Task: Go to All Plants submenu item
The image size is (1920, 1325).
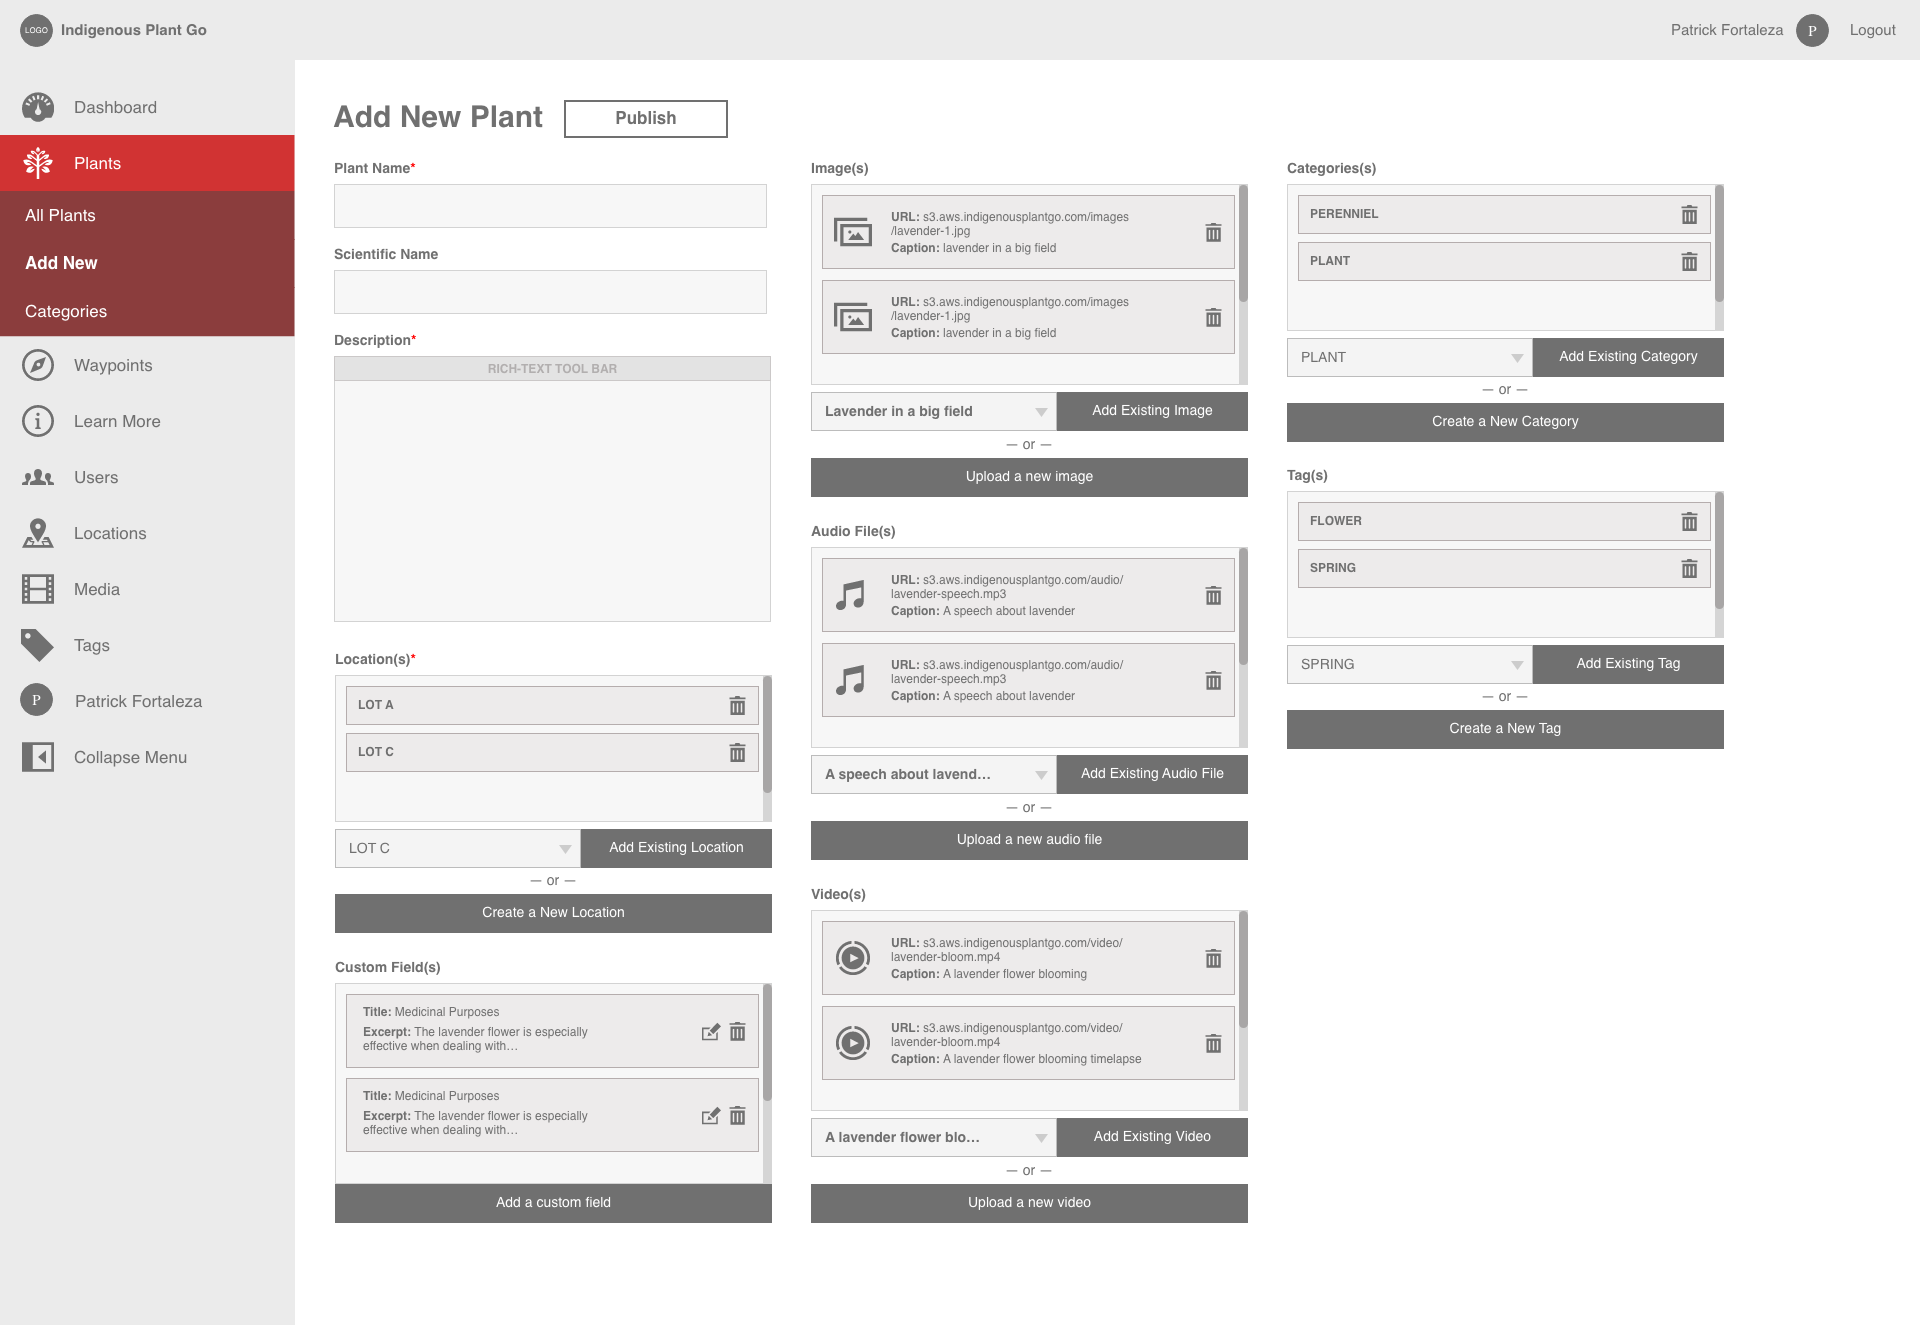Action: coord(60,215)
